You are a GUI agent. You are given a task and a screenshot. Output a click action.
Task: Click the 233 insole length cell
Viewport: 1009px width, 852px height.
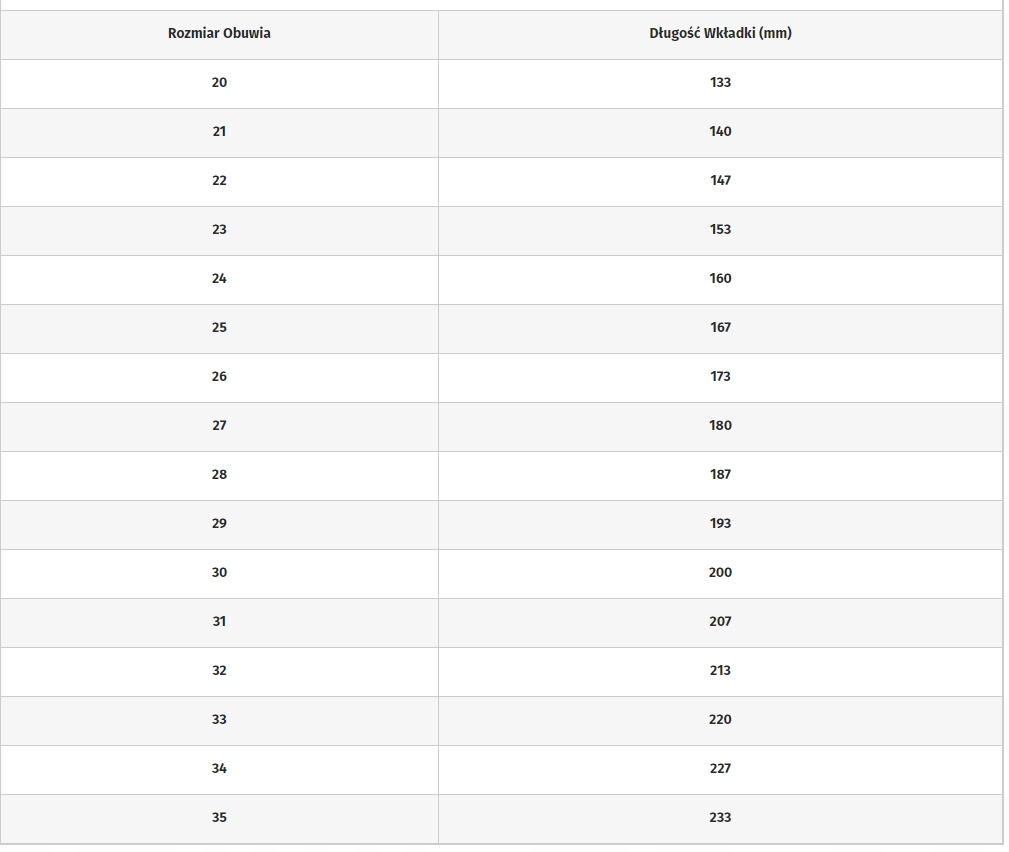(x=720, y=817)
